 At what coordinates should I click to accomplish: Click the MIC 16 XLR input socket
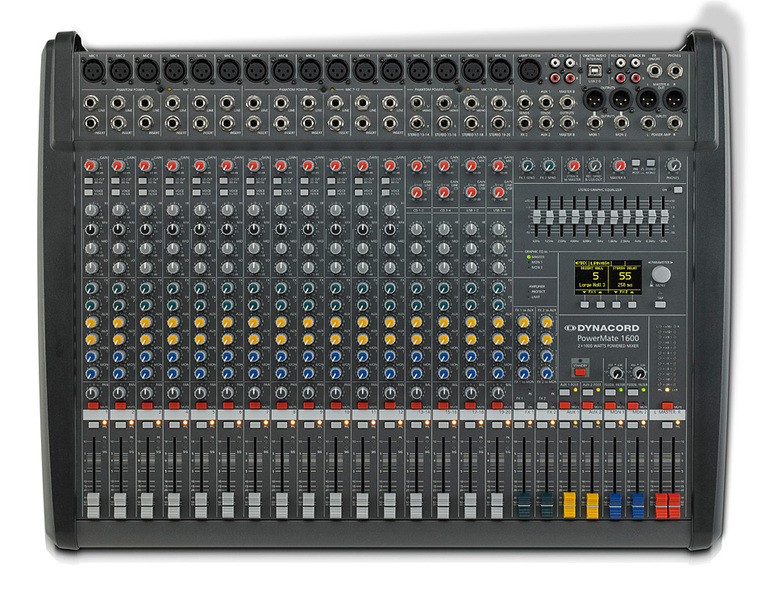[x=500, y=71]
